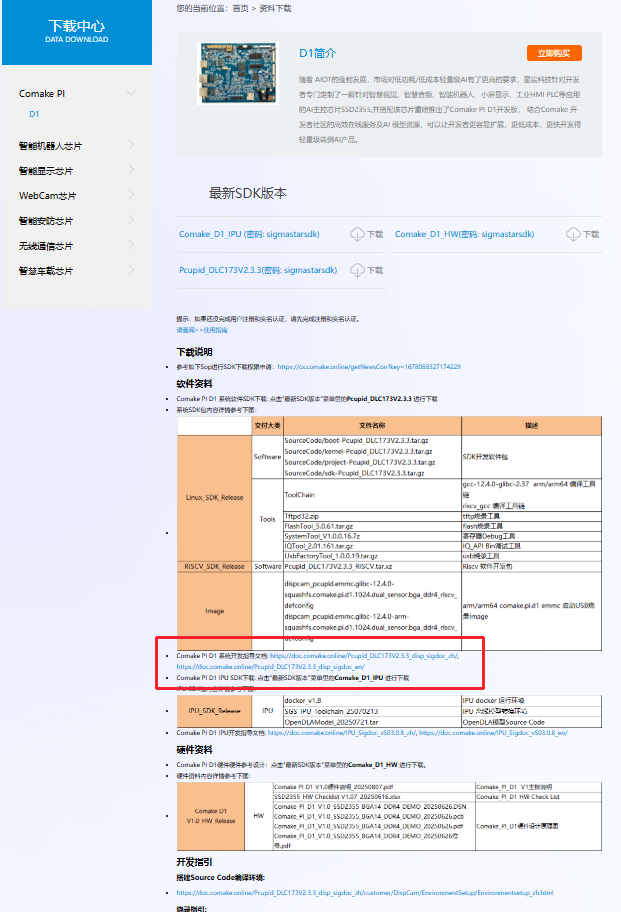Viewport: 621px width, 912px height.
Task: Open the 智能机器人芯片 sidebar item
Action: (x=50, y=146)
